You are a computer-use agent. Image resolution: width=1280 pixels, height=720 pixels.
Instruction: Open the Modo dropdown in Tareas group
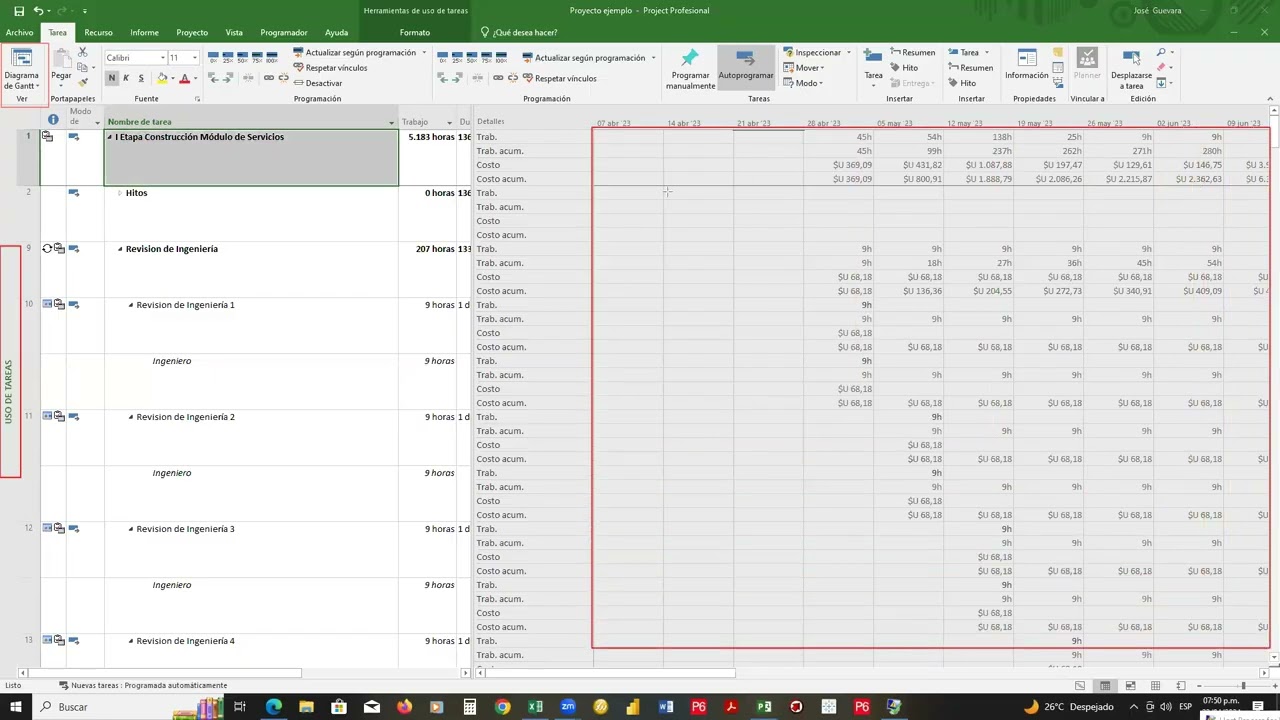(x=803, y=83)
